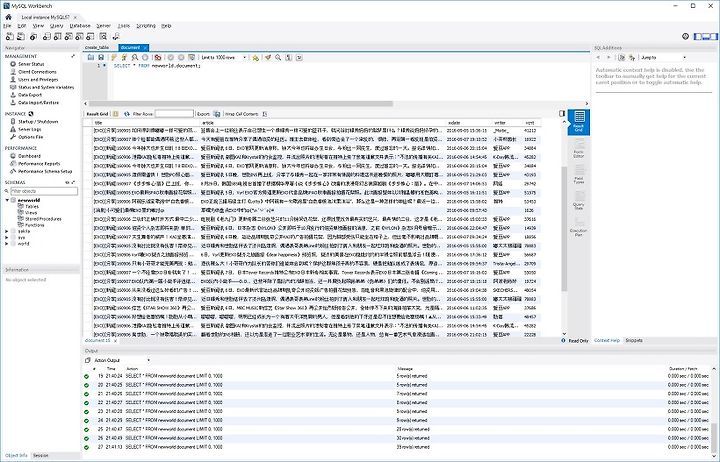
Task: Toggle stop-on-error execution icon
Action: click(158, 57)
